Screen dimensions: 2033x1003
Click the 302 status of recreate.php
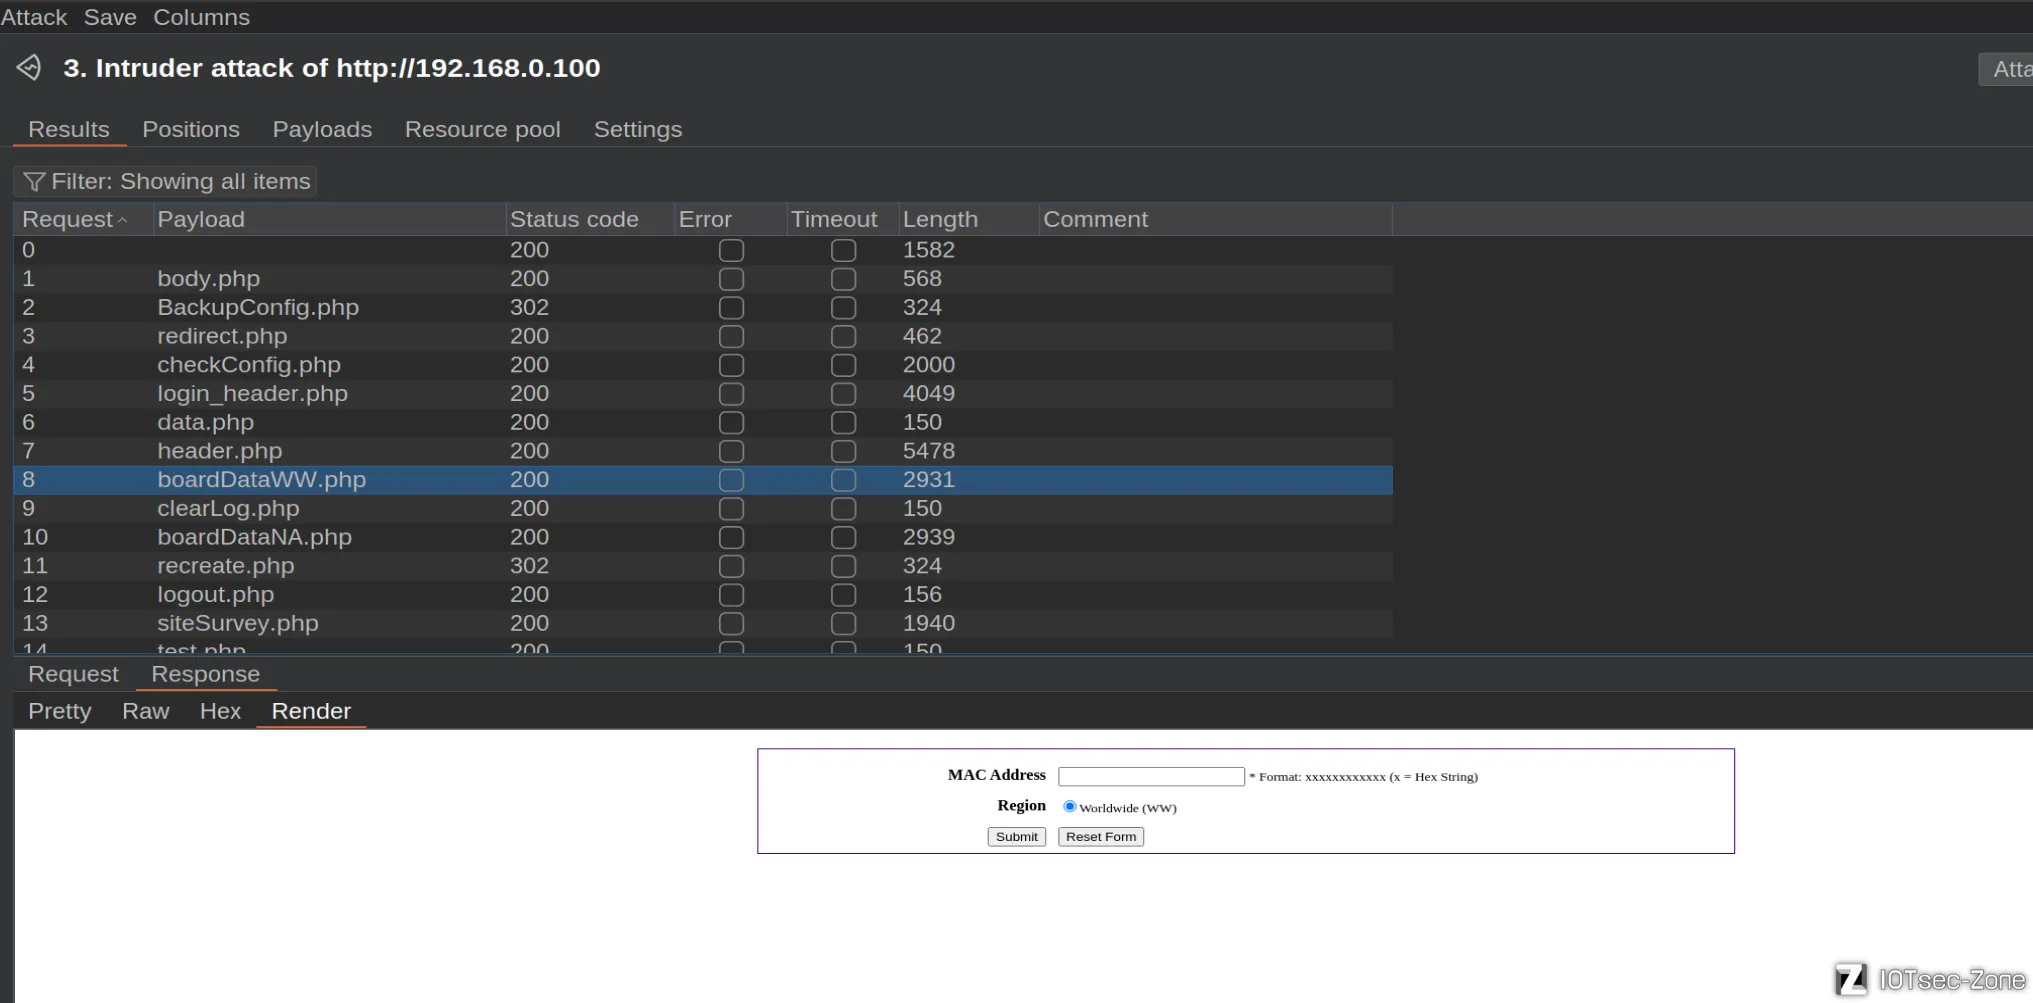(529, 566)
